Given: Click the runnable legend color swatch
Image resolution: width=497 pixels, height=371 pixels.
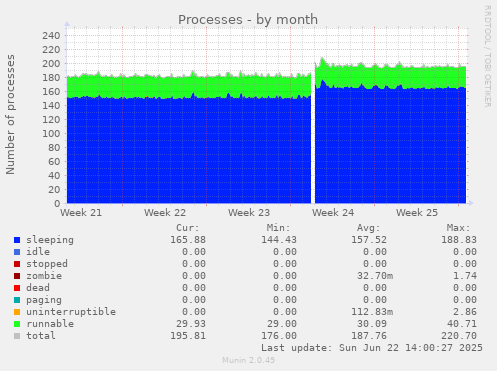Looking at the screenshot, I should [17, 324].
